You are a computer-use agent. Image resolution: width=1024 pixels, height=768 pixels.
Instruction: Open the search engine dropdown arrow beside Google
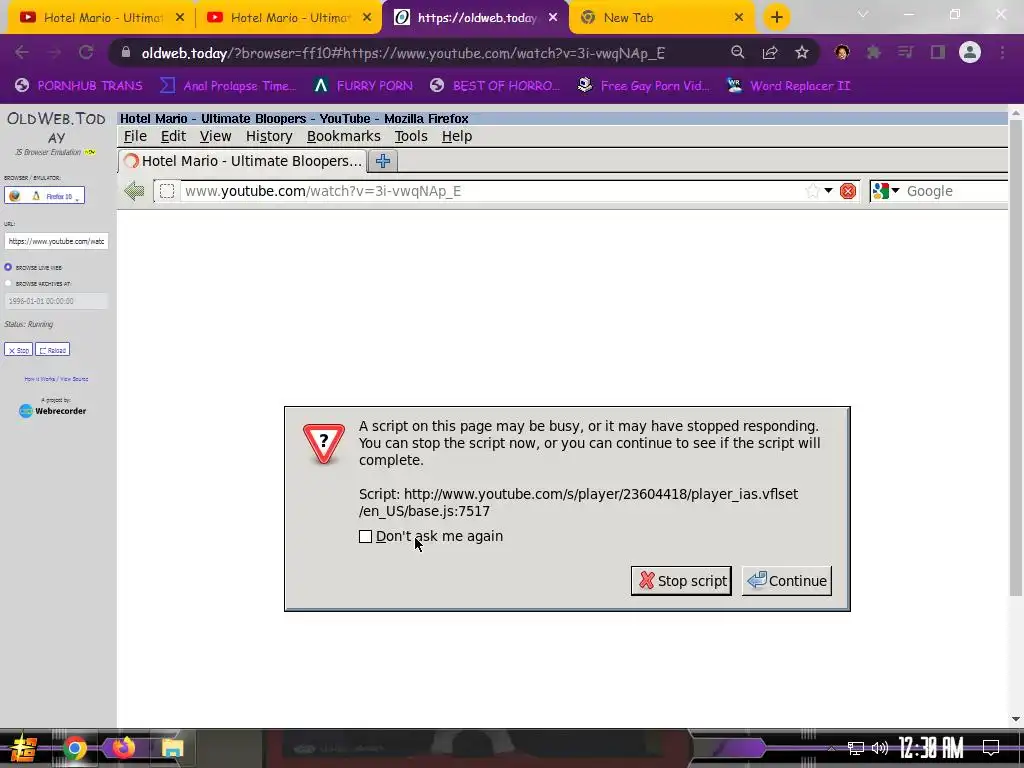click(x=895, y=191)
